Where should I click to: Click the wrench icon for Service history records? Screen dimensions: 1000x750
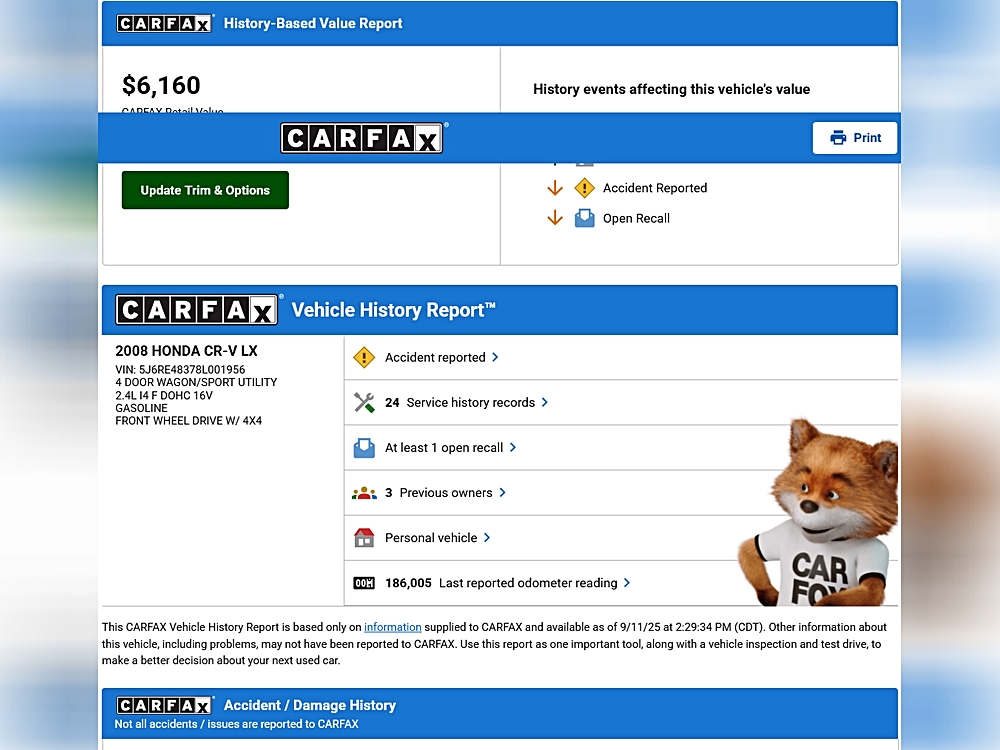tap(364, 402)
